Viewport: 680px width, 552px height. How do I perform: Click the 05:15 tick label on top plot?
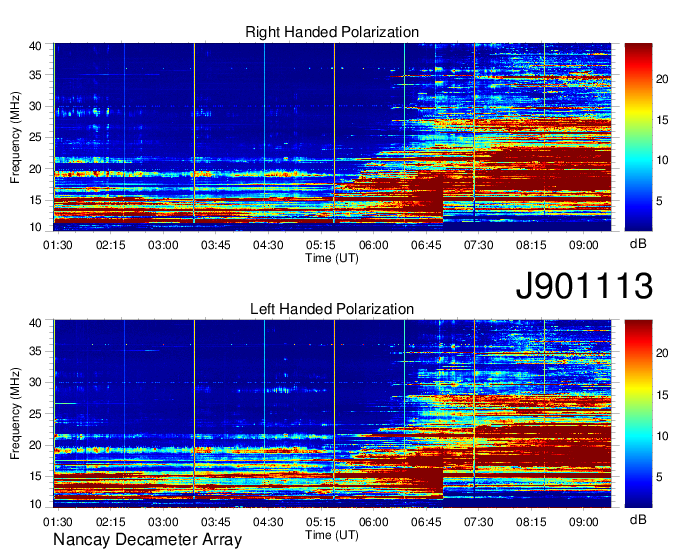coord(320,245)
